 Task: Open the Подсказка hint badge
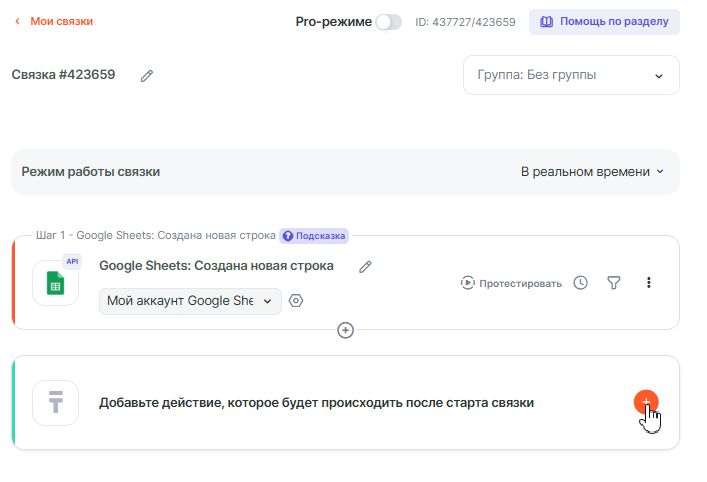(314, 236)
